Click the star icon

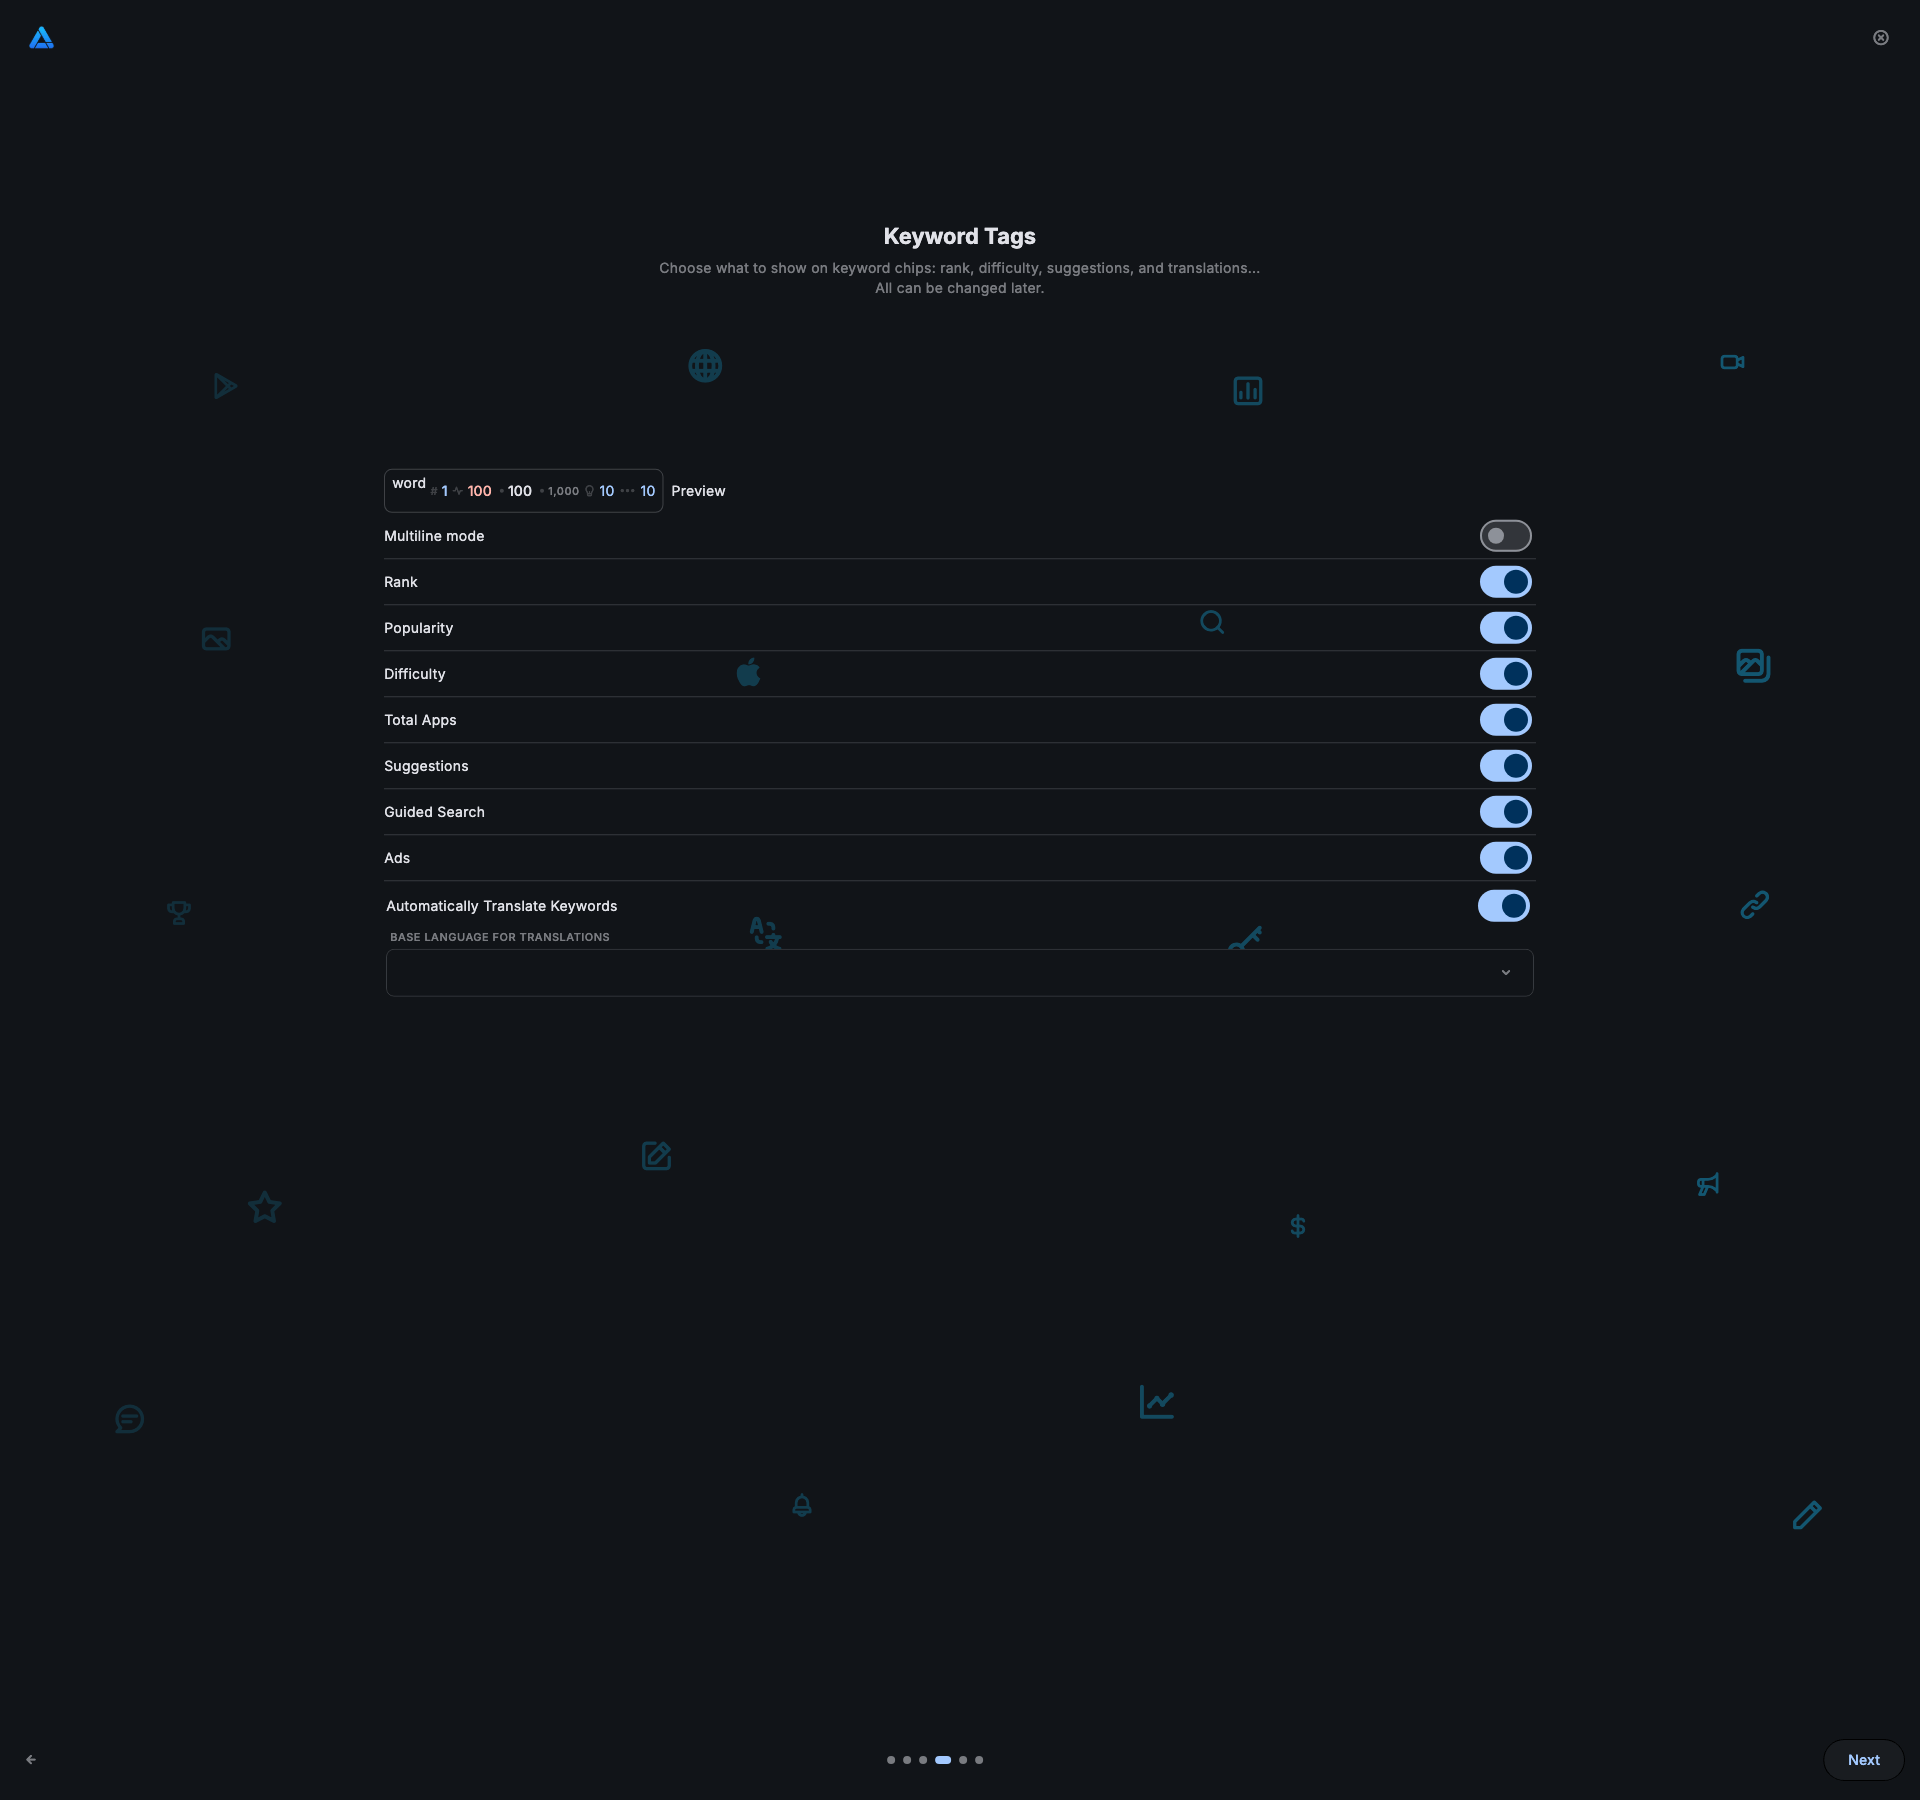pyautogui.click(x=265, y=1207)
